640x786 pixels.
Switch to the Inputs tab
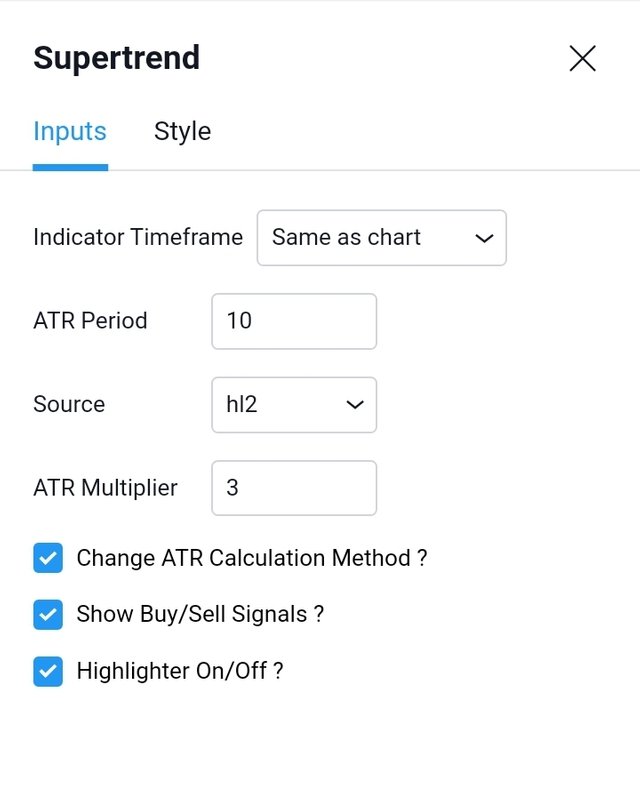70,132
